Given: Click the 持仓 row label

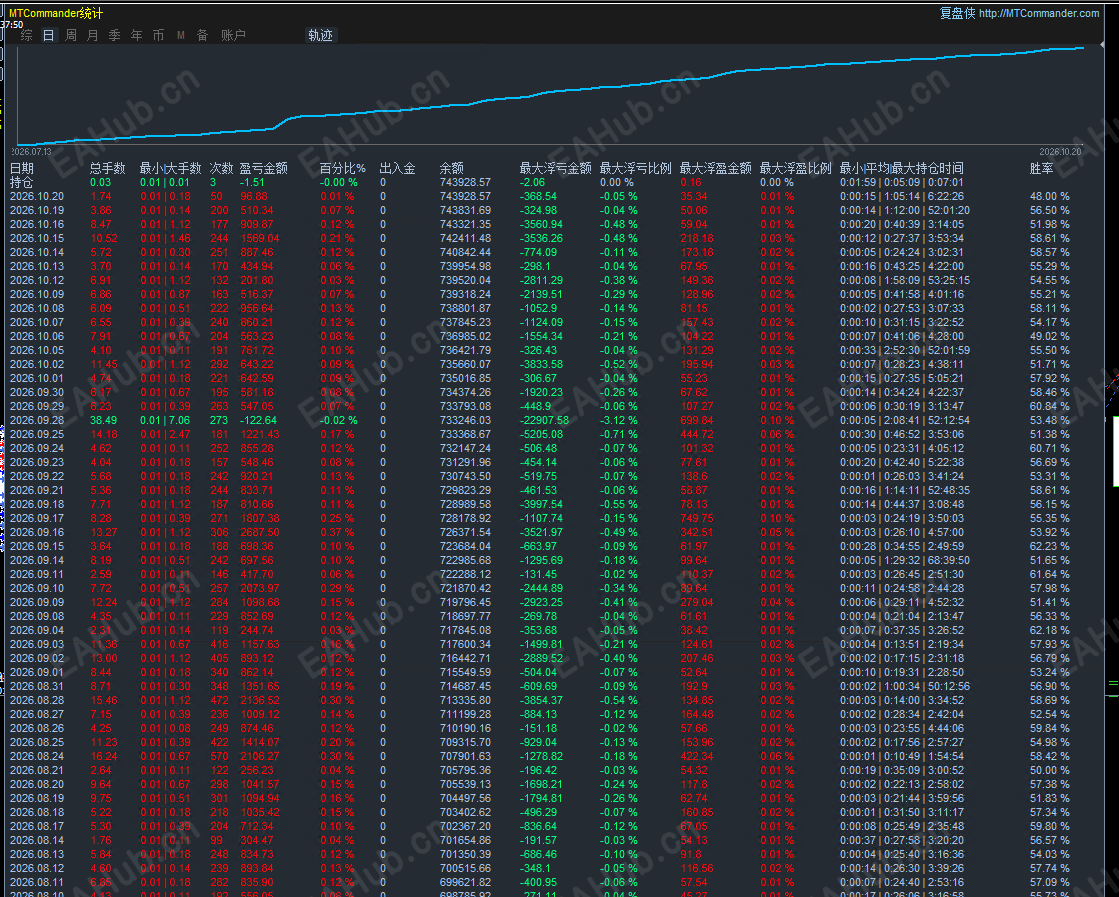Looking at the screenshot, I should (22, 183).
